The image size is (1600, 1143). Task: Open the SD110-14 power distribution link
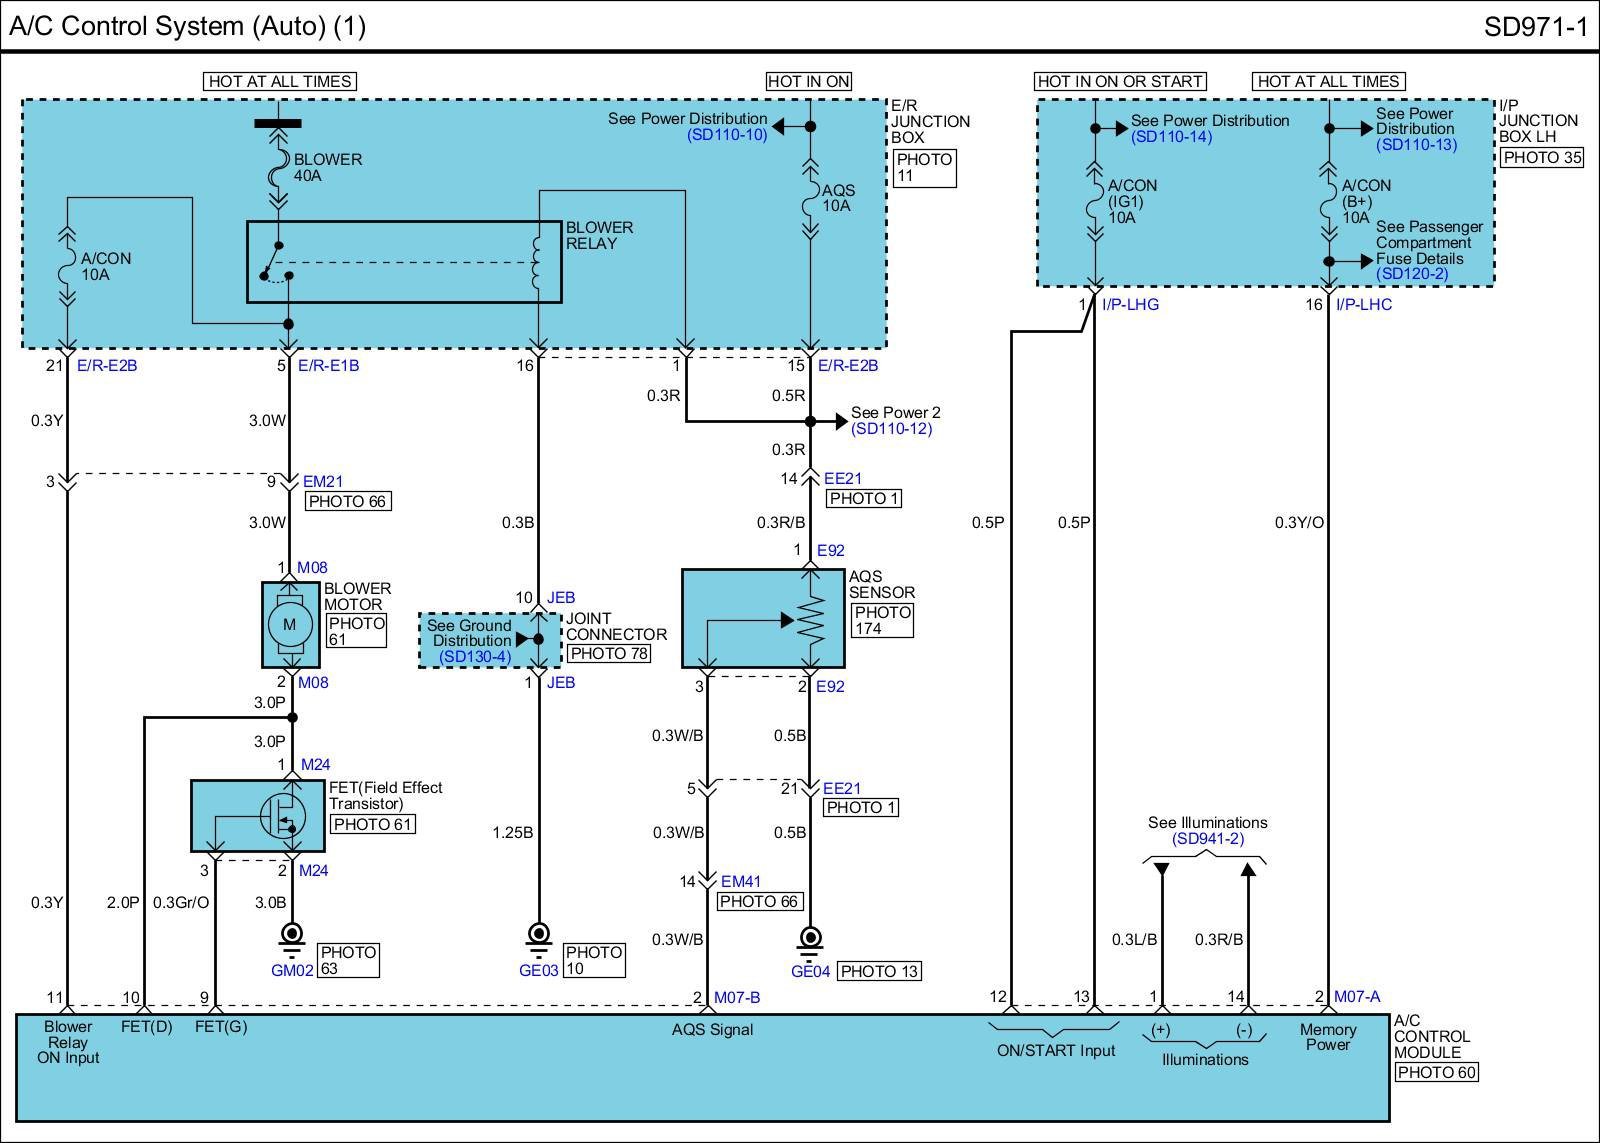tap(1171, 137)
